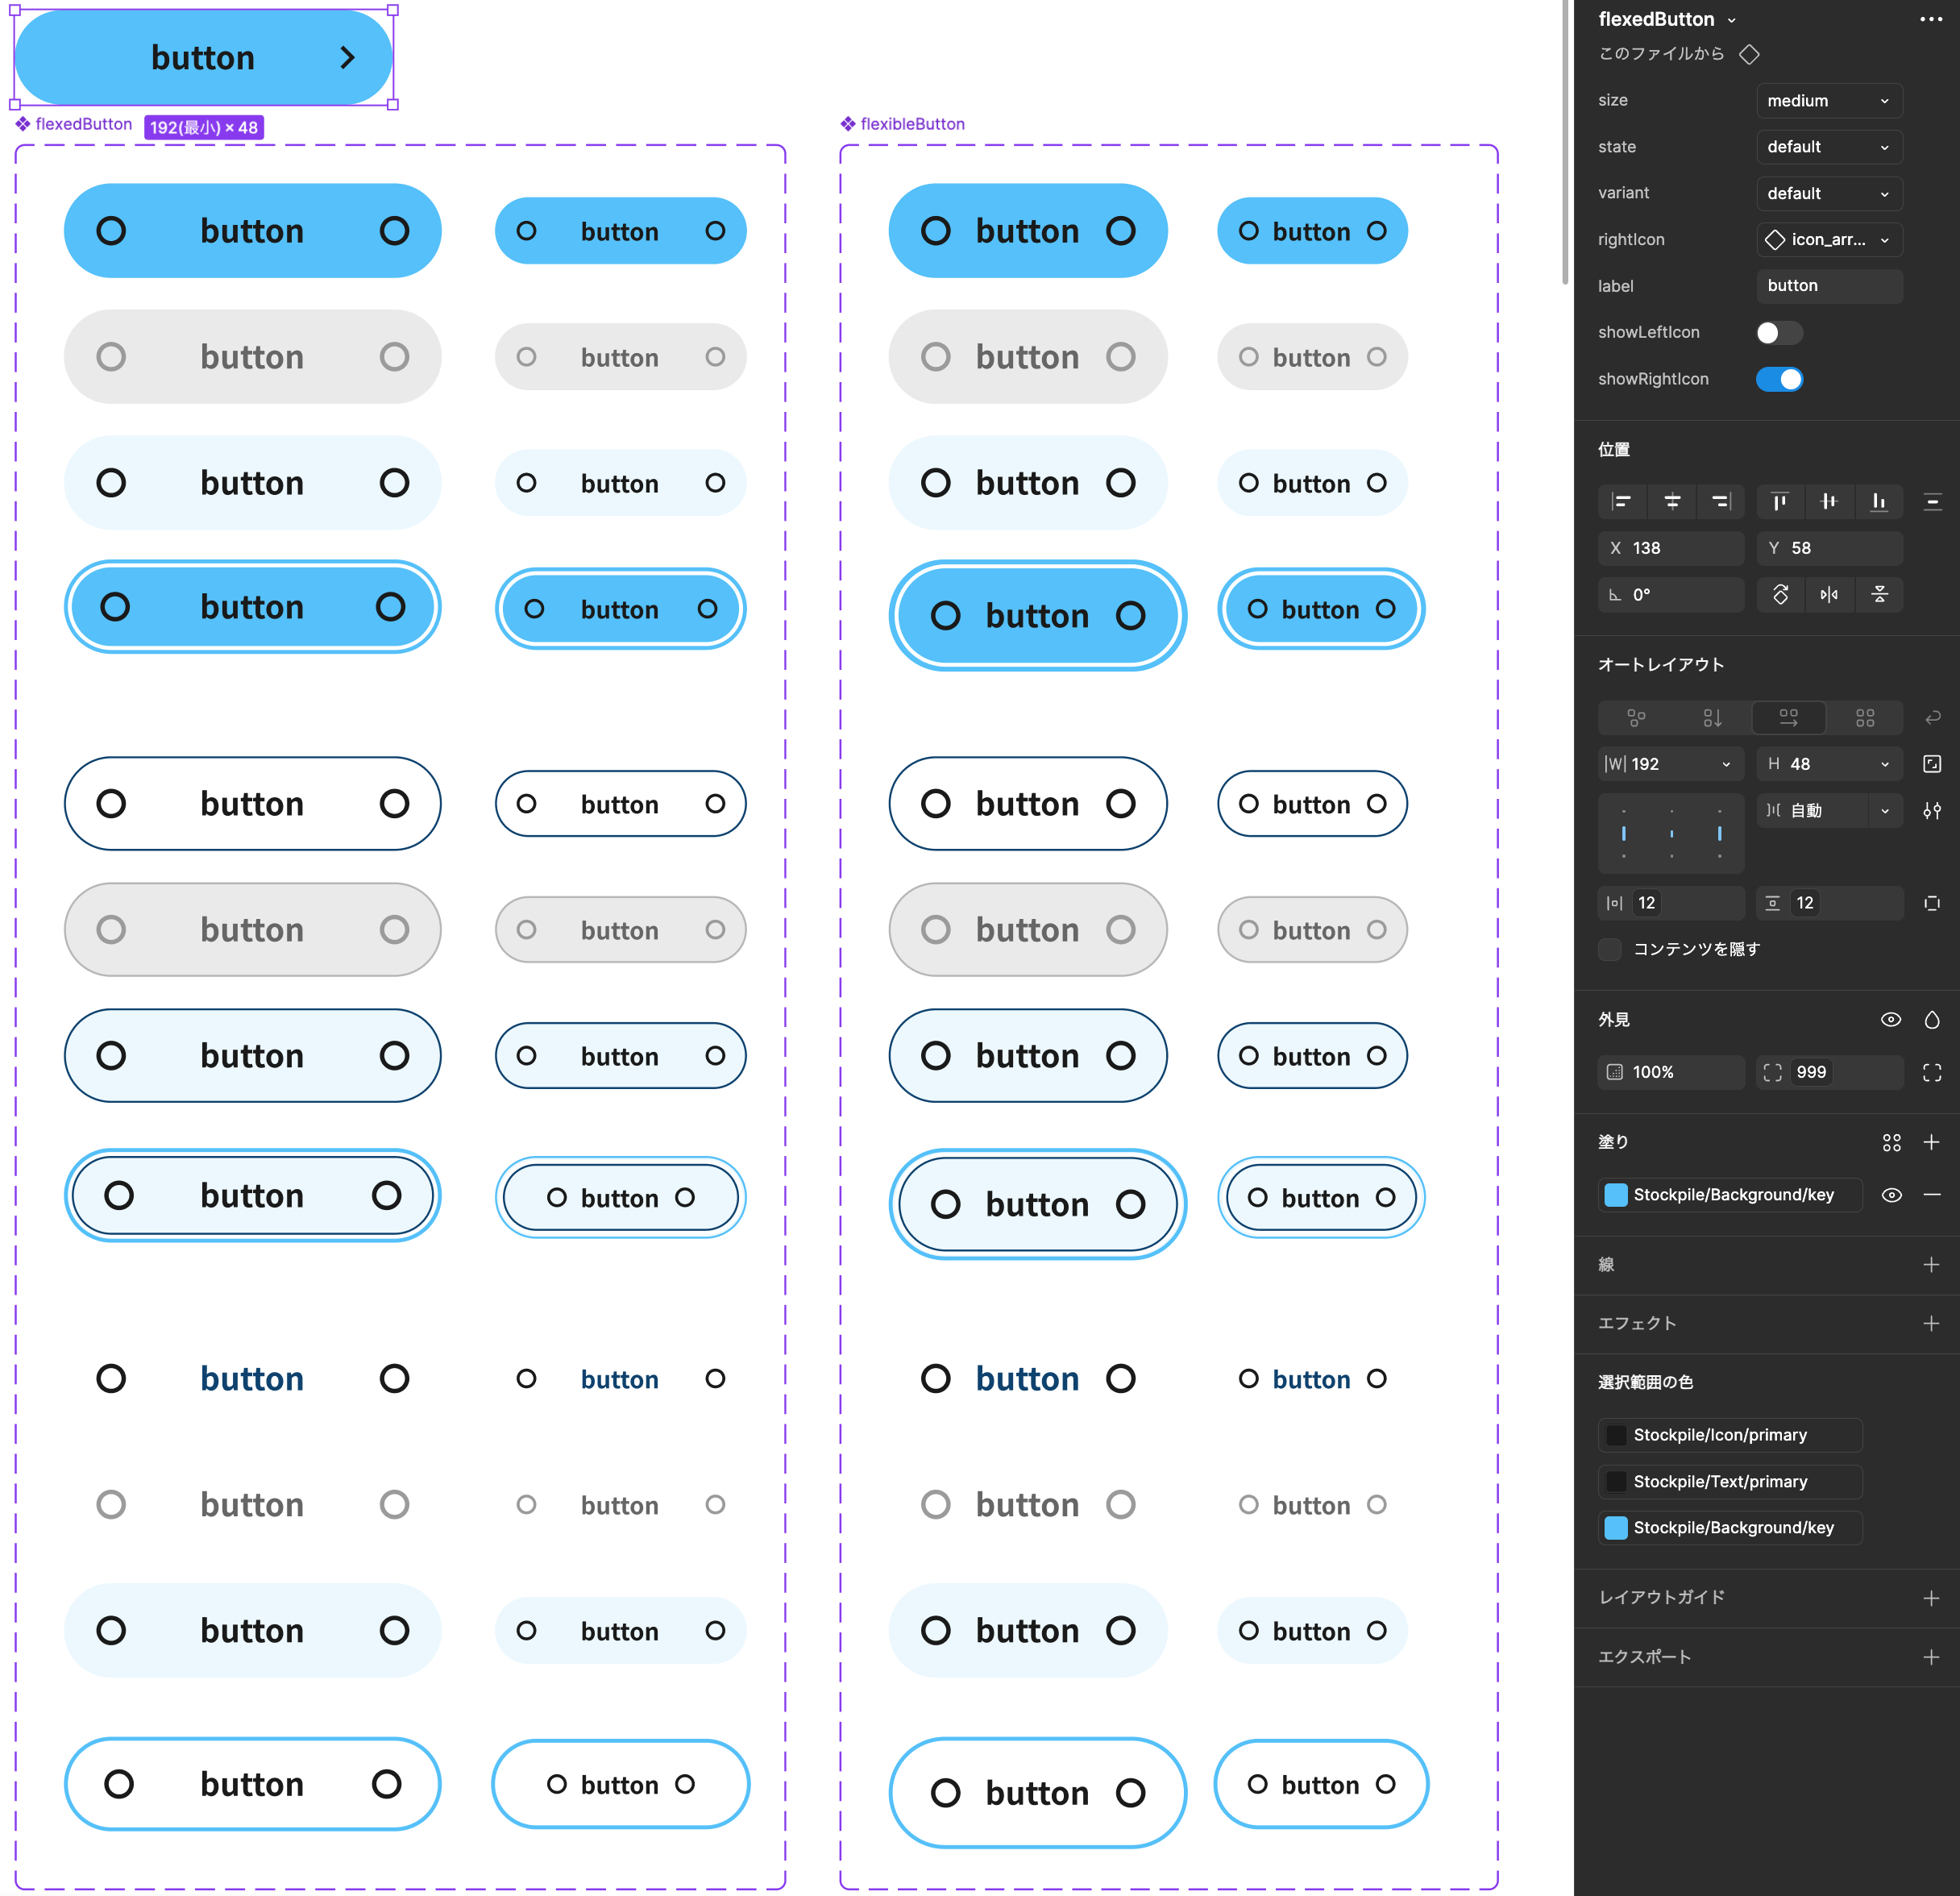
Task: Open rightIcon icon_arr instance dropdown
Action: 1828,240
